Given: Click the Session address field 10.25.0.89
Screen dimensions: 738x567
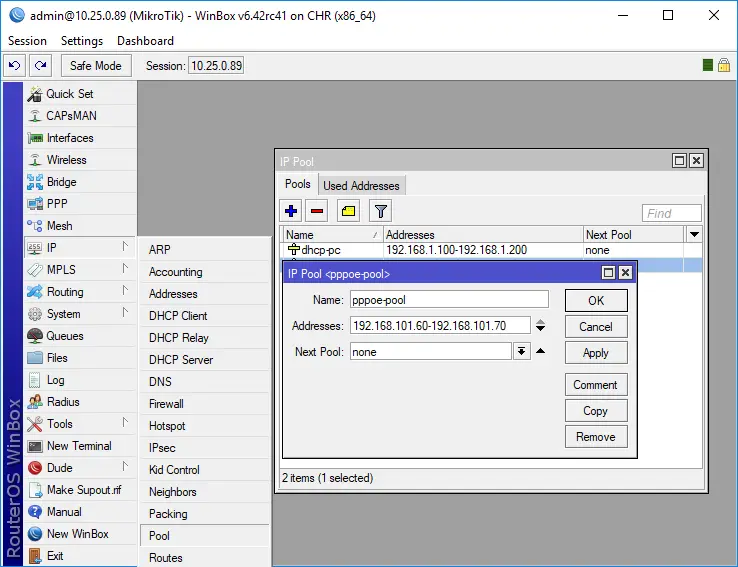Looking at the screenshot, I should 217,65.
